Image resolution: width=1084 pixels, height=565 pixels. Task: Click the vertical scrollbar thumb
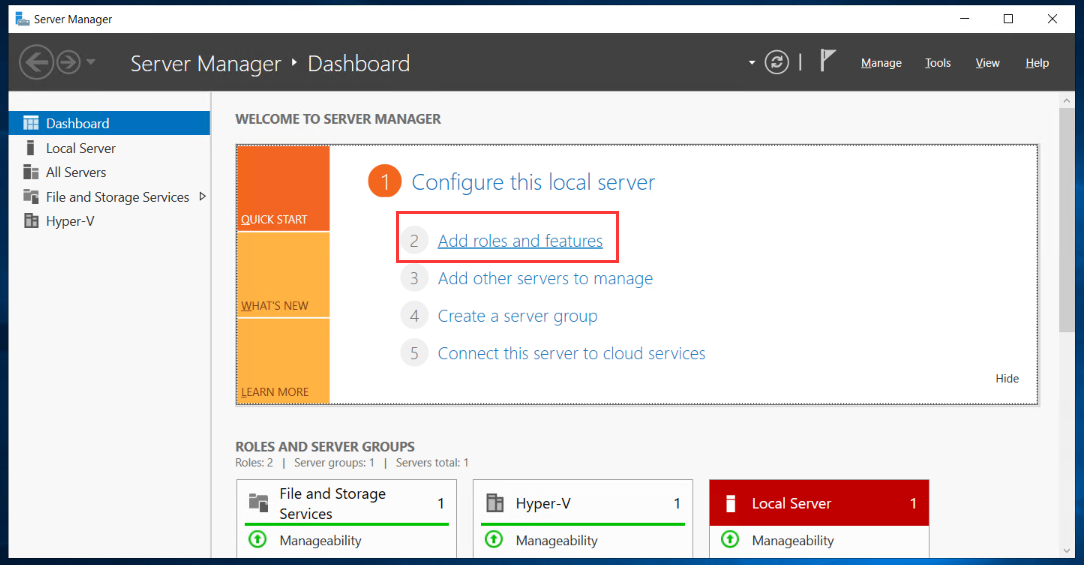pos(1067,221)
